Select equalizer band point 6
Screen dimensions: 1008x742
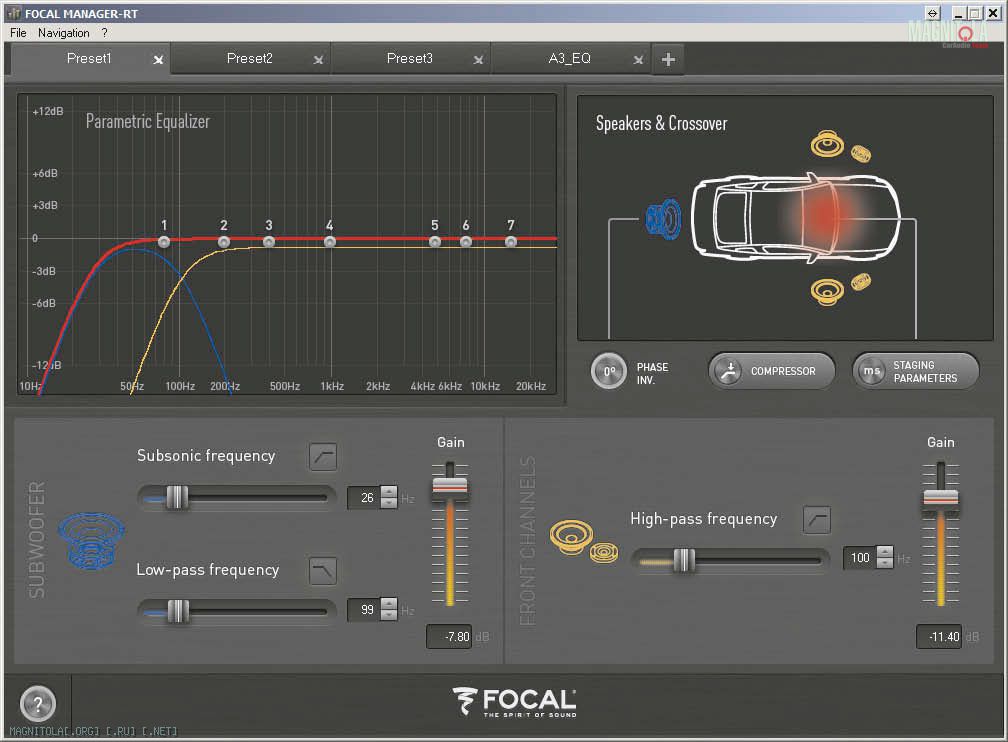tap(466, 242)
